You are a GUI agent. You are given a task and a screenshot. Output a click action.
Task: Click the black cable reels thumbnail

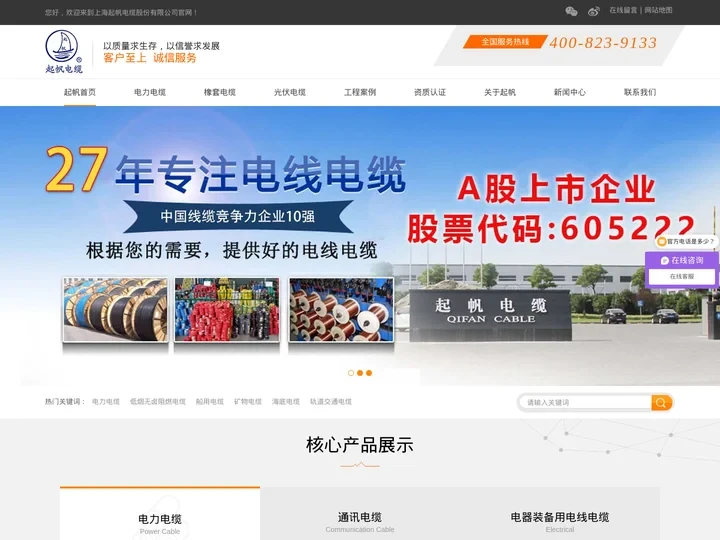(x=115, y=309)
